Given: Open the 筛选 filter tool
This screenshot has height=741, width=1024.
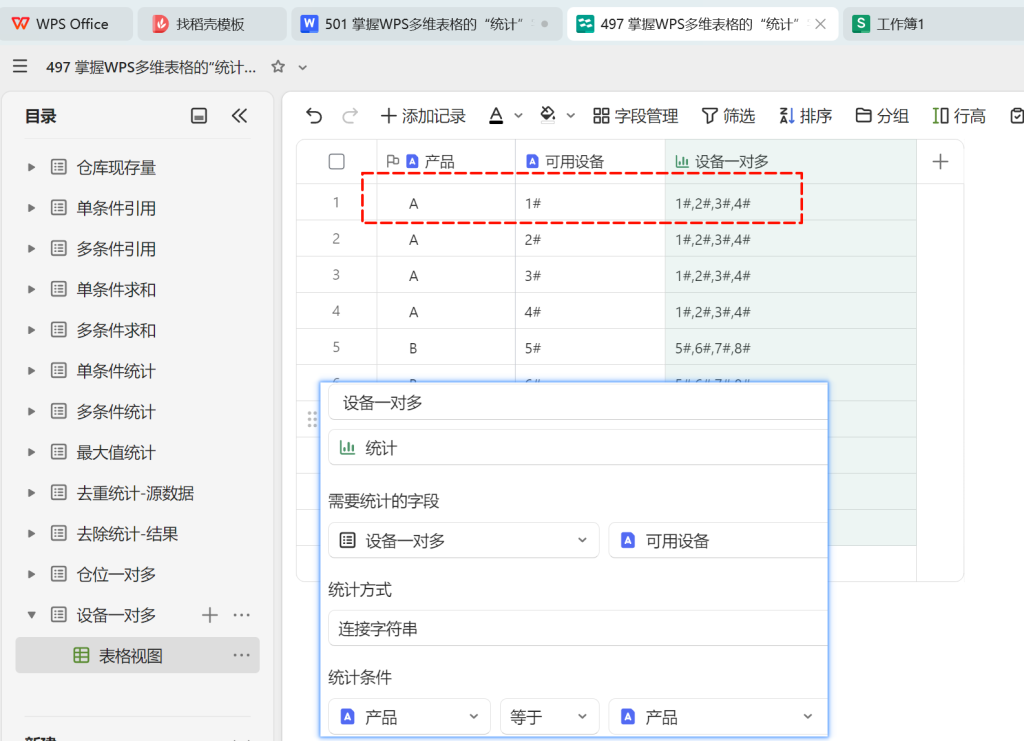Looking at the screenshot, I should coord(728,116).
